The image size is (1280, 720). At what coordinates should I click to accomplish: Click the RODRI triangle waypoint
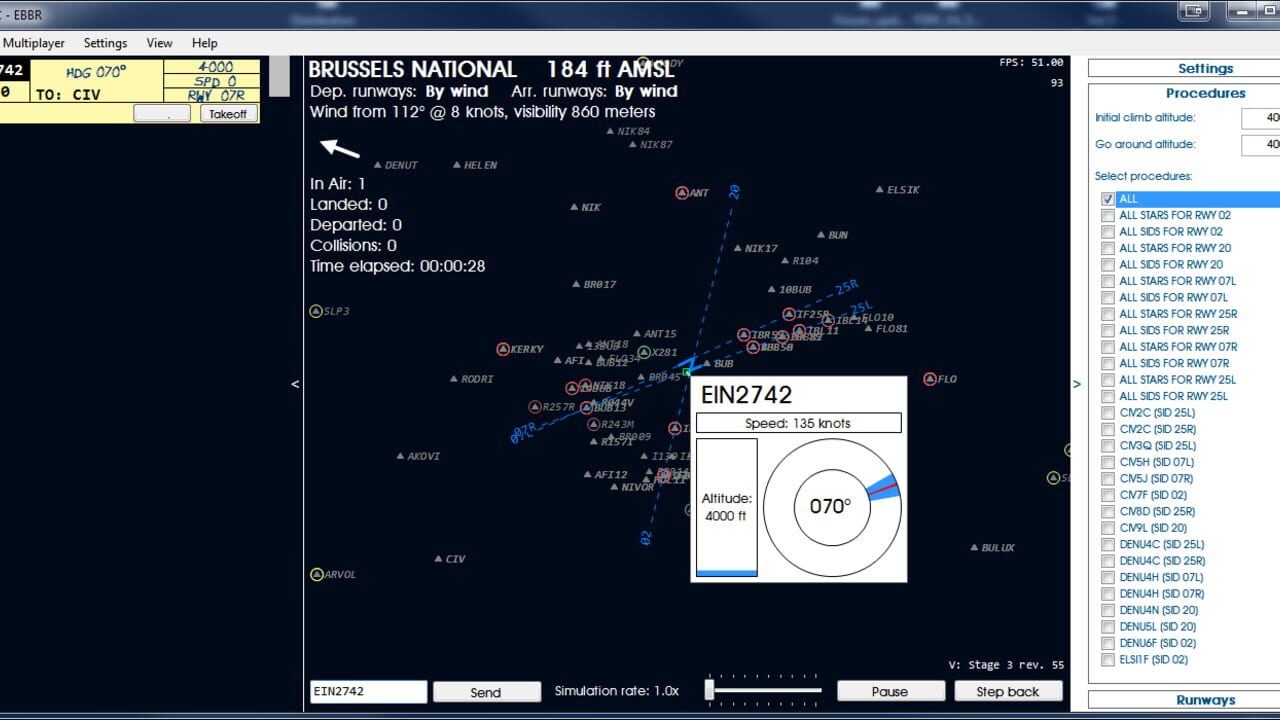(454, 379)
